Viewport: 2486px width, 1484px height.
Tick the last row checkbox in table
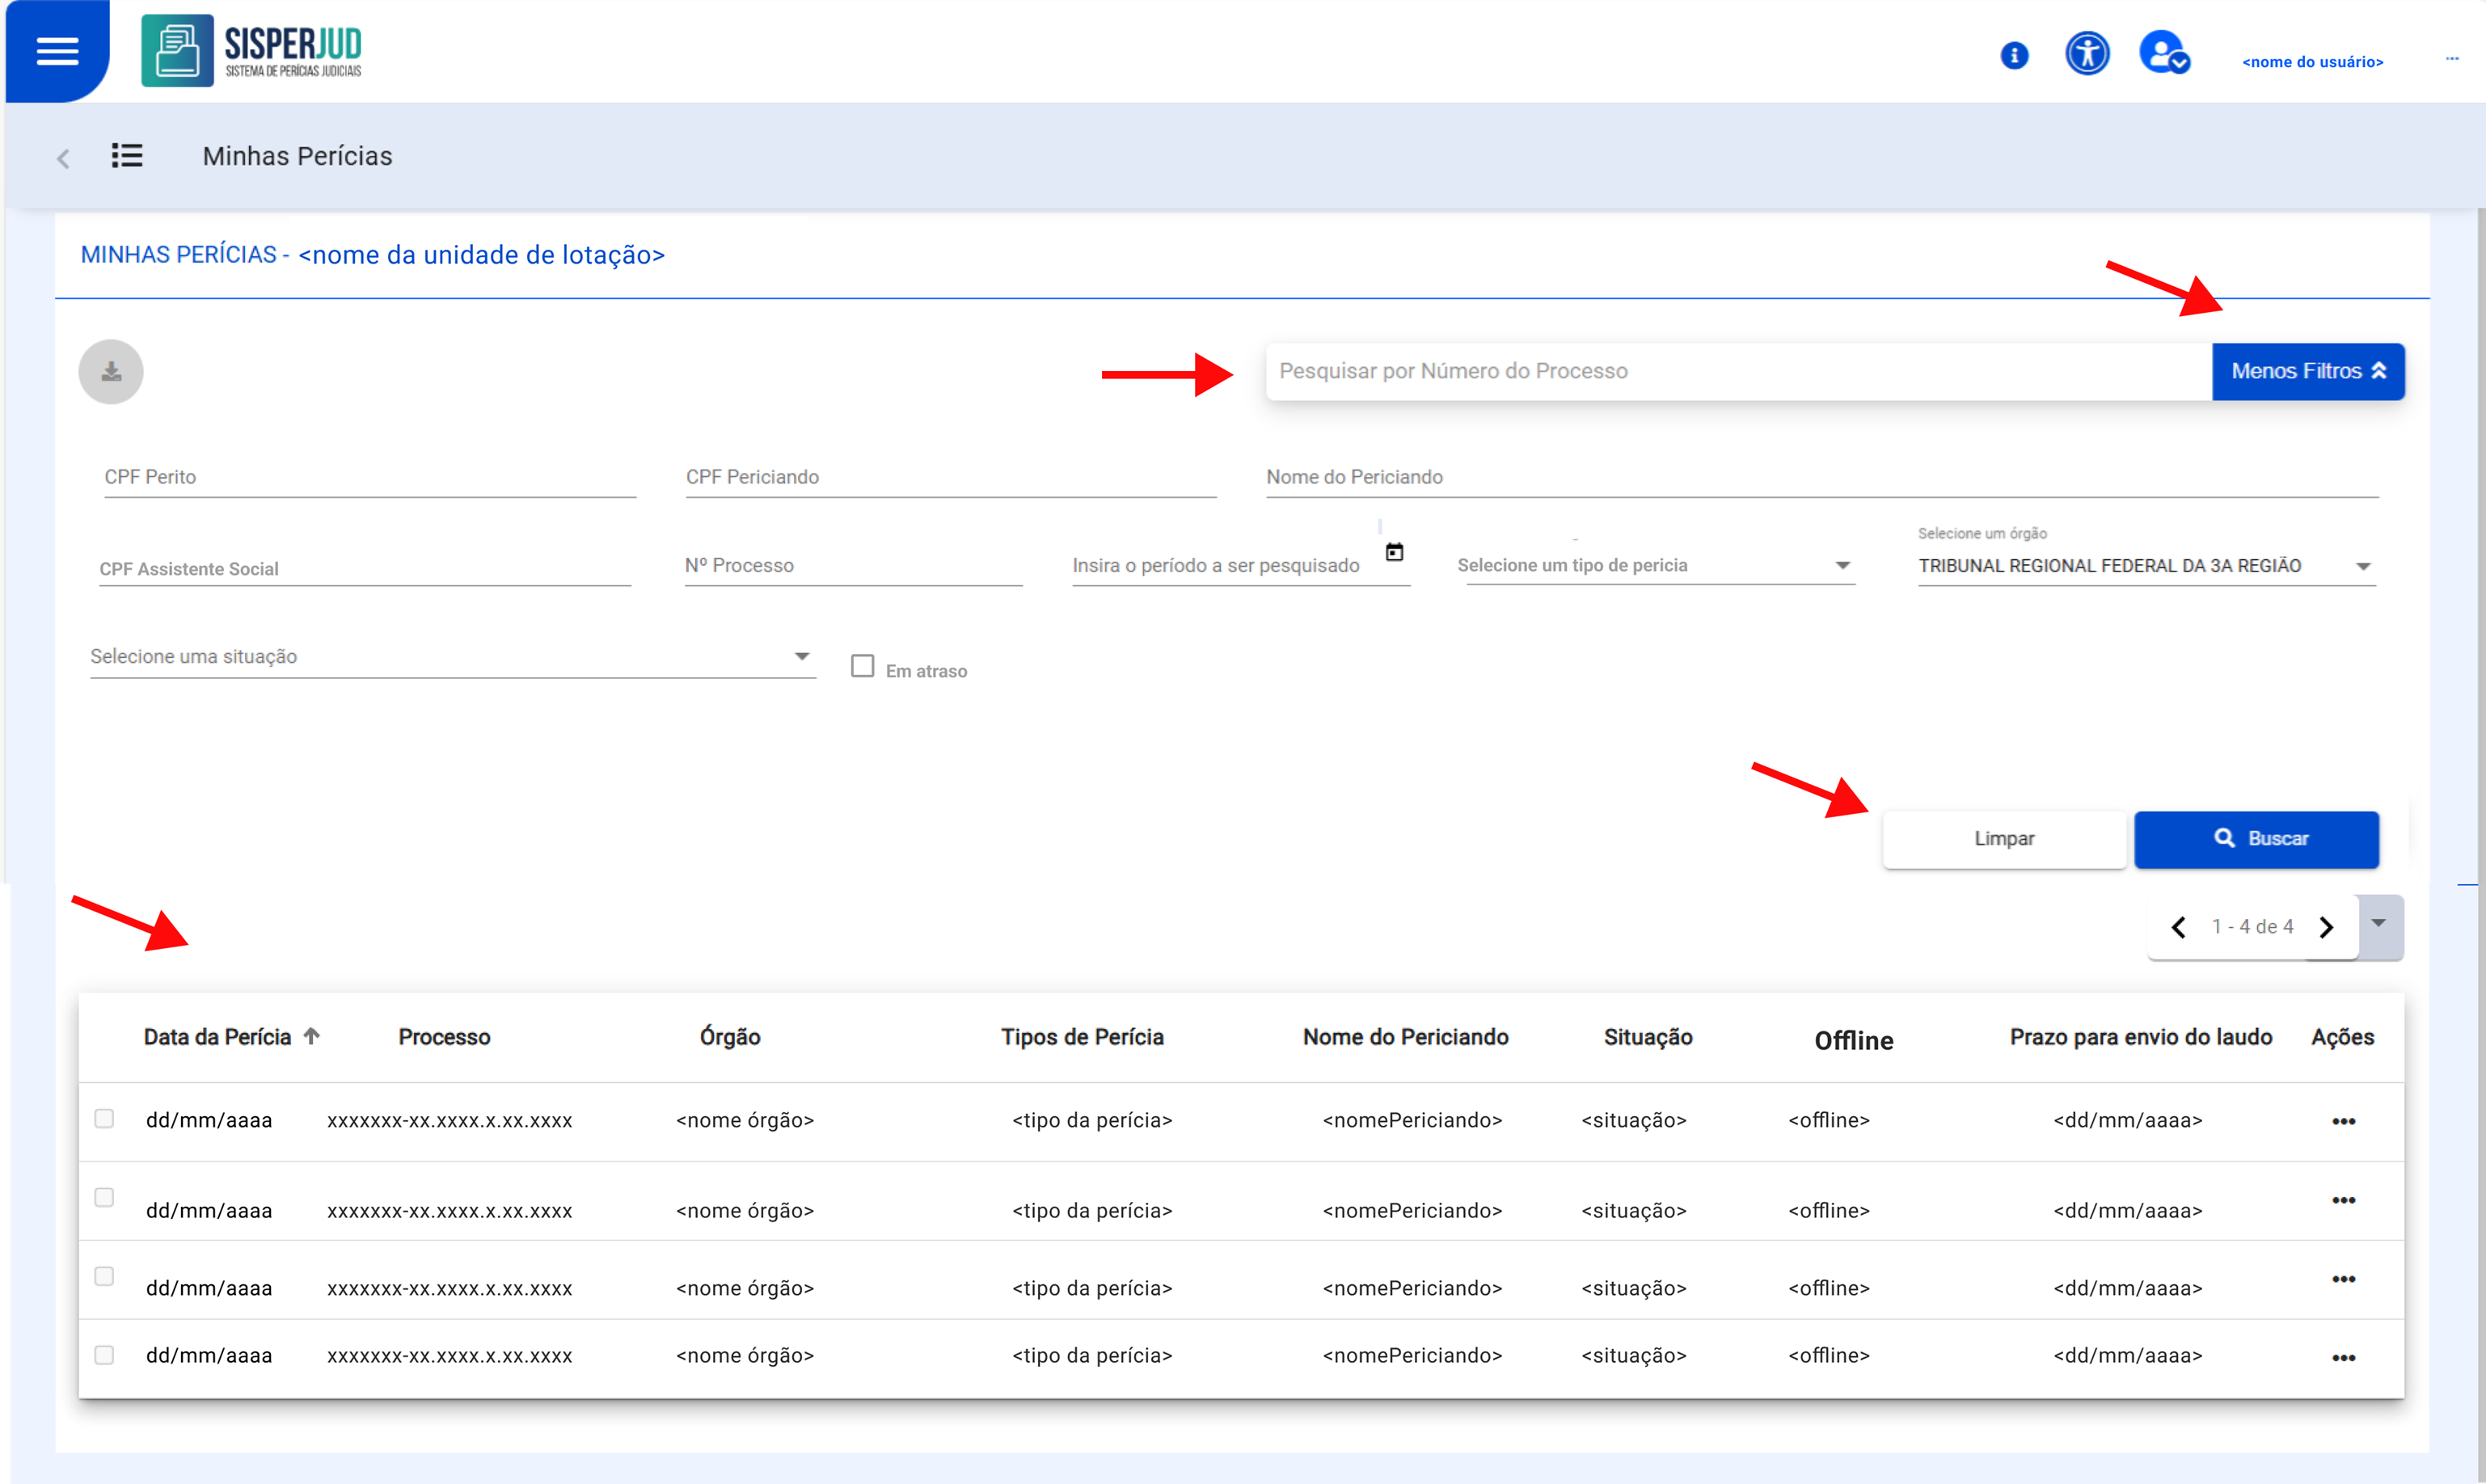click(104, 1355)
